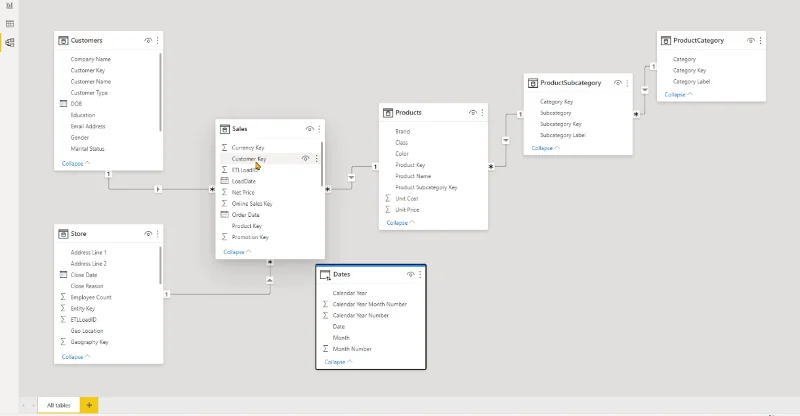Click the Store table header icon
Image resolution: width=800 pixels, height=416 pixels.
pyautogui.click(x=63, y=234)
